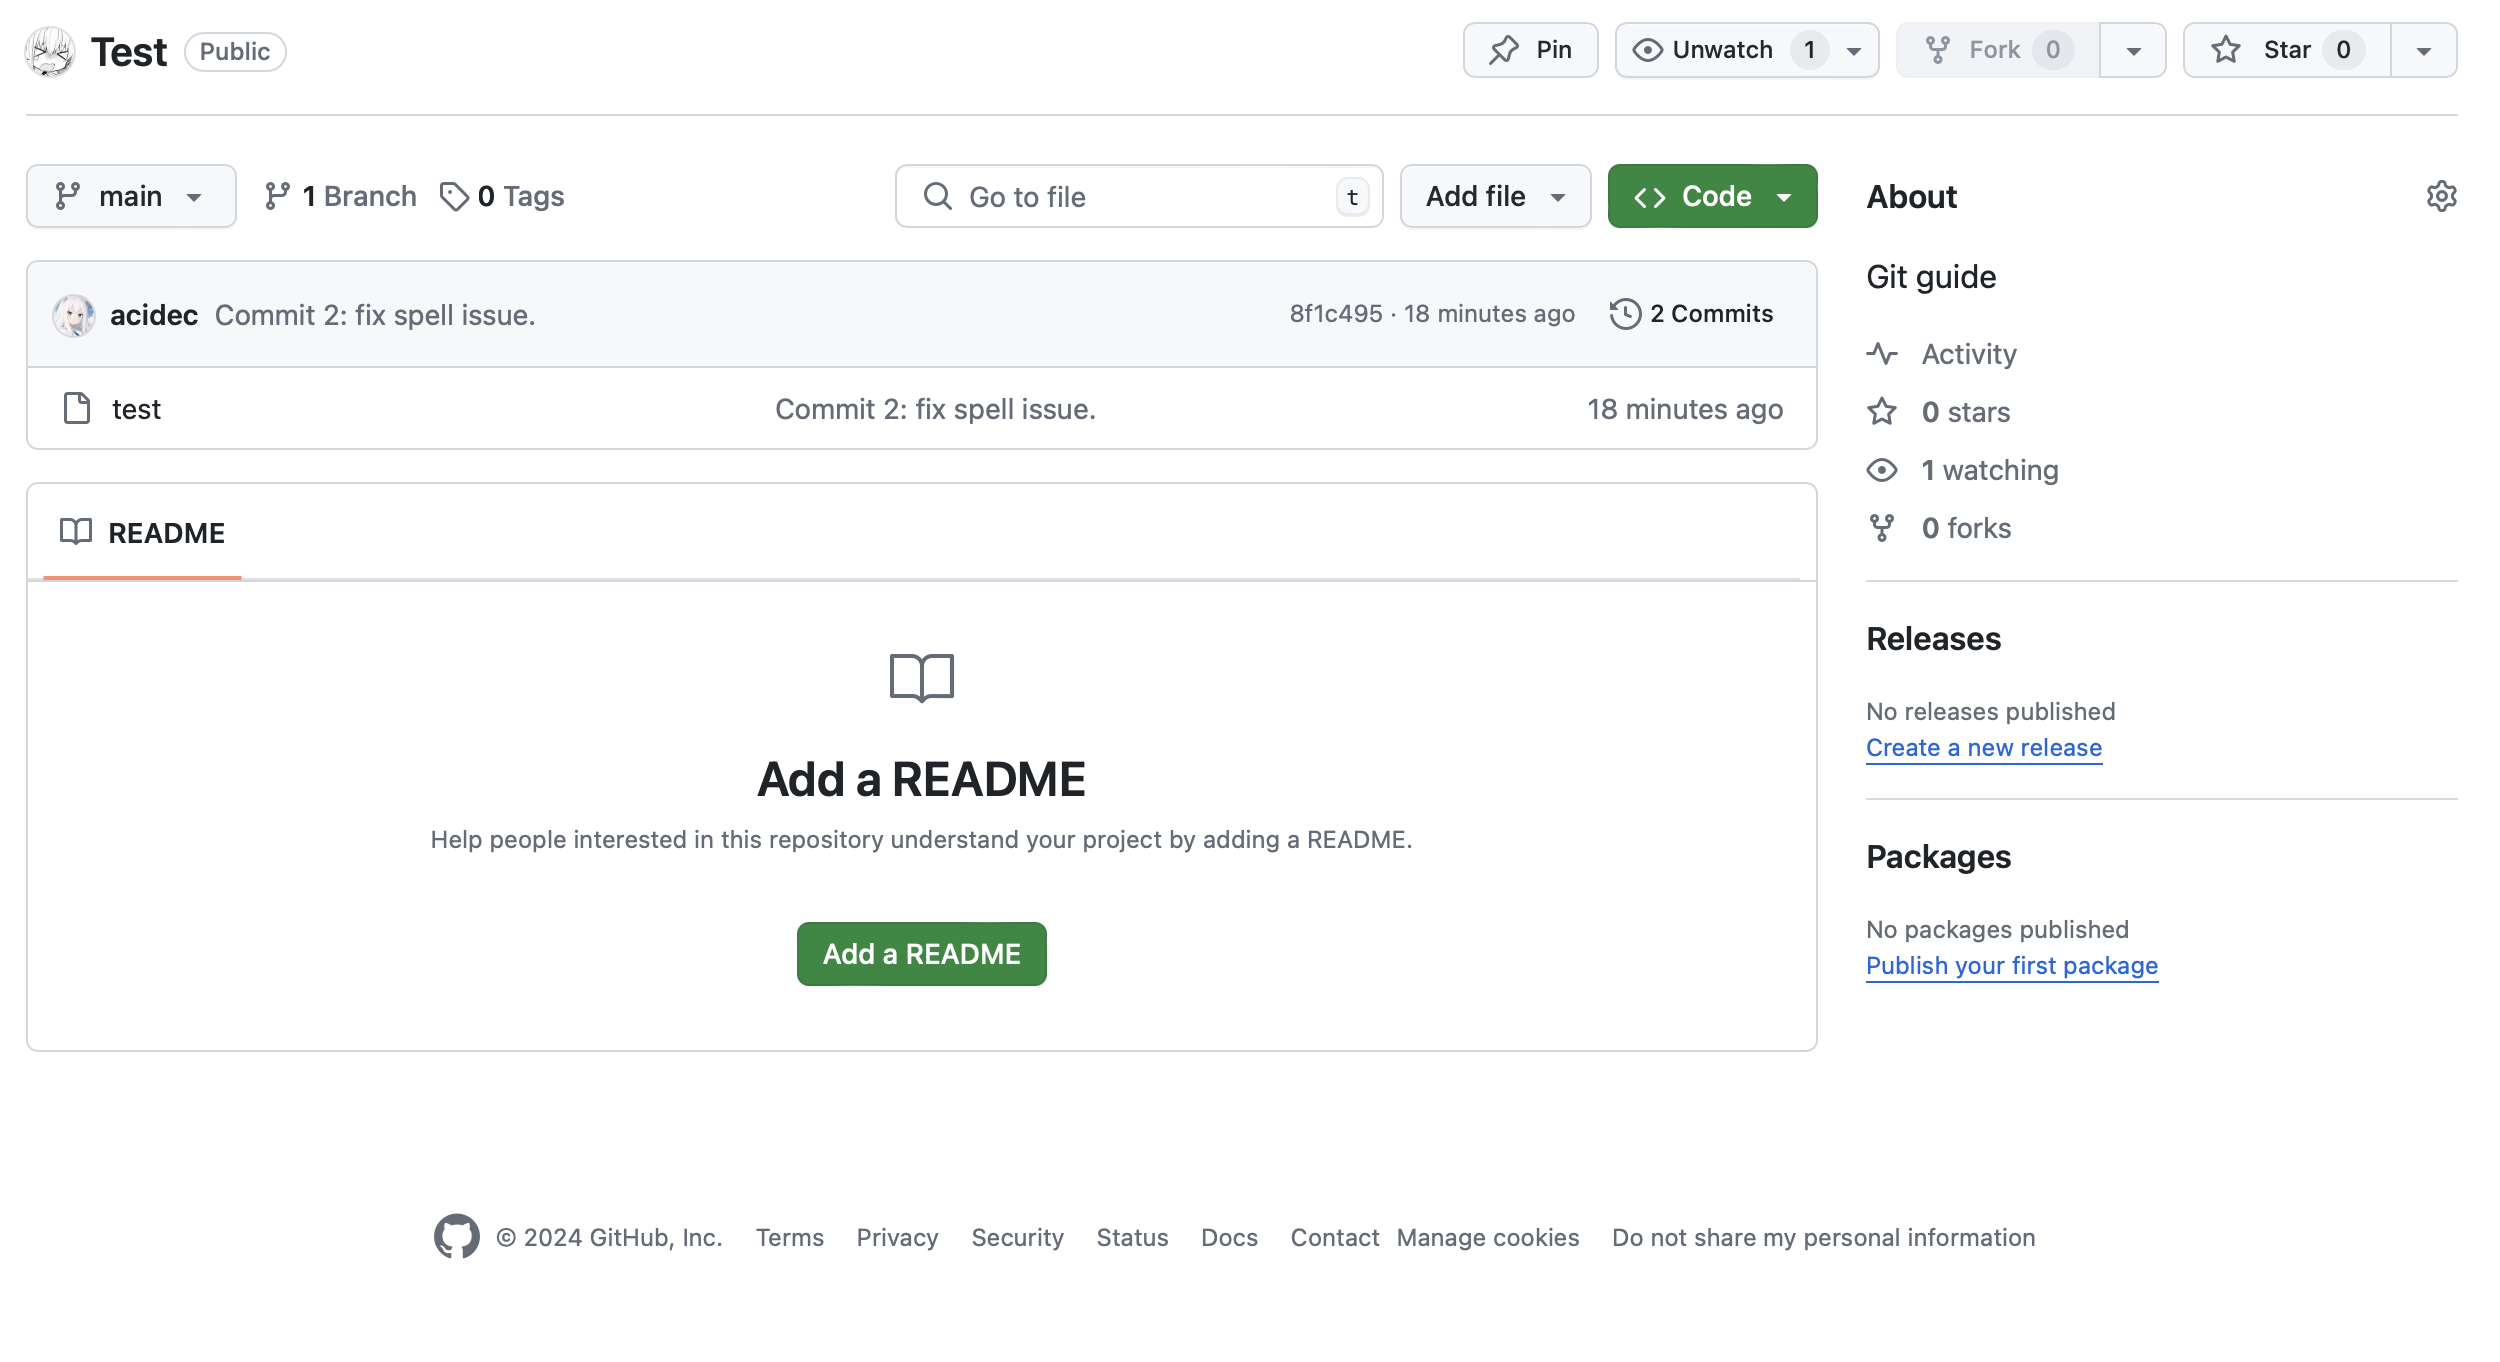Open the test file

pos(136,409)
